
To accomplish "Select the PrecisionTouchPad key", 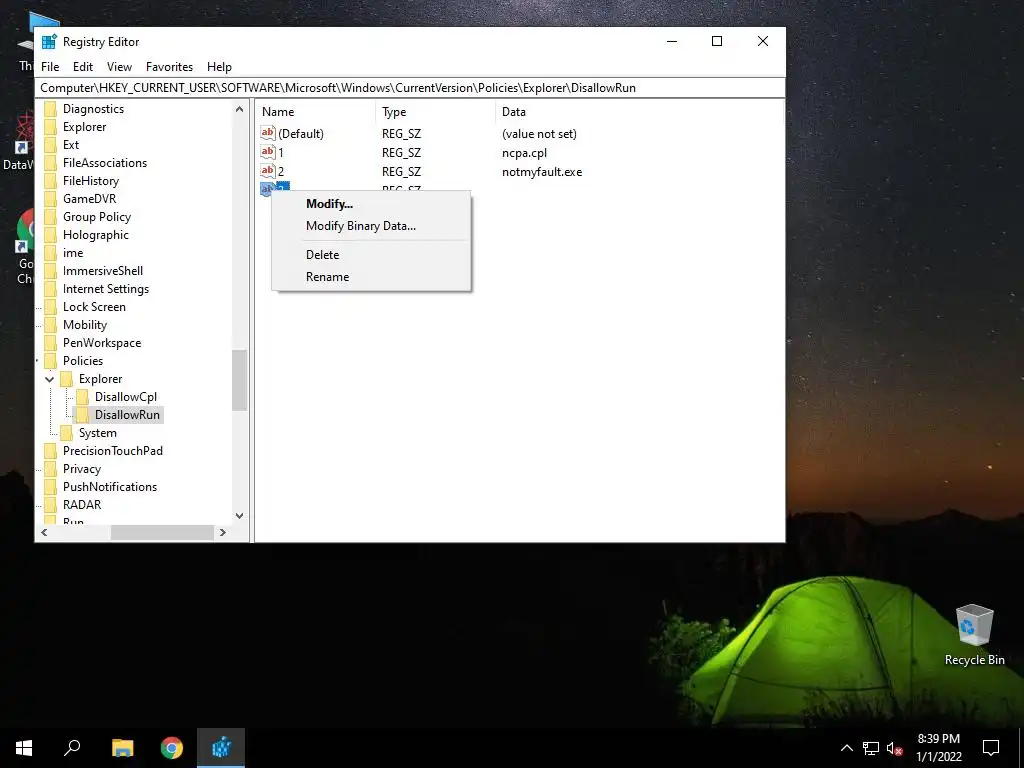I will click(x=113, y=451).
